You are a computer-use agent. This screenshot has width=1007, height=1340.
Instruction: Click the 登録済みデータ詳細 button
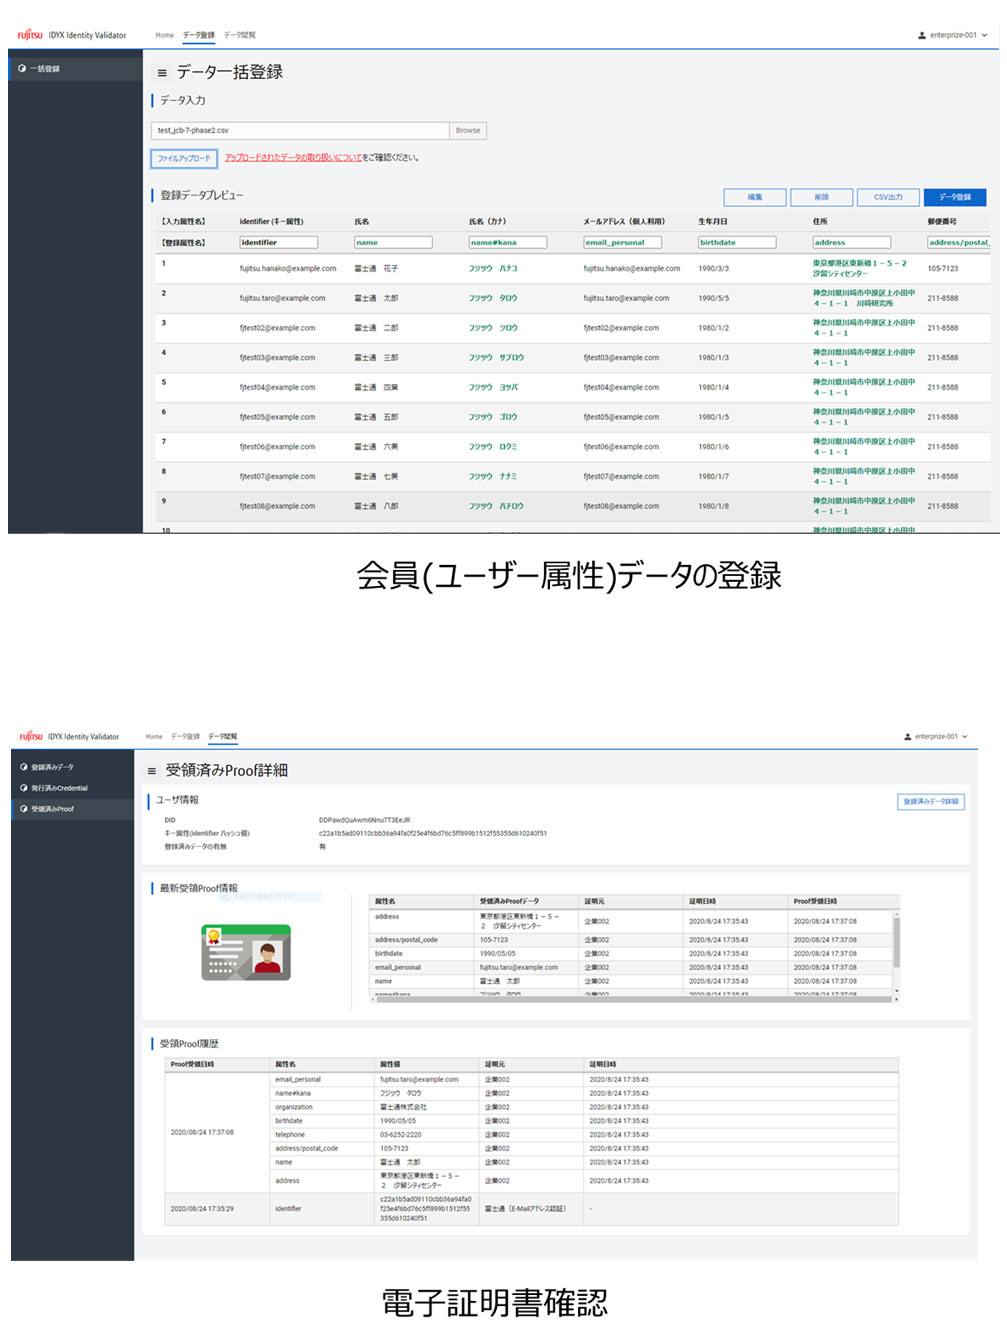click(x=930, y=802)
